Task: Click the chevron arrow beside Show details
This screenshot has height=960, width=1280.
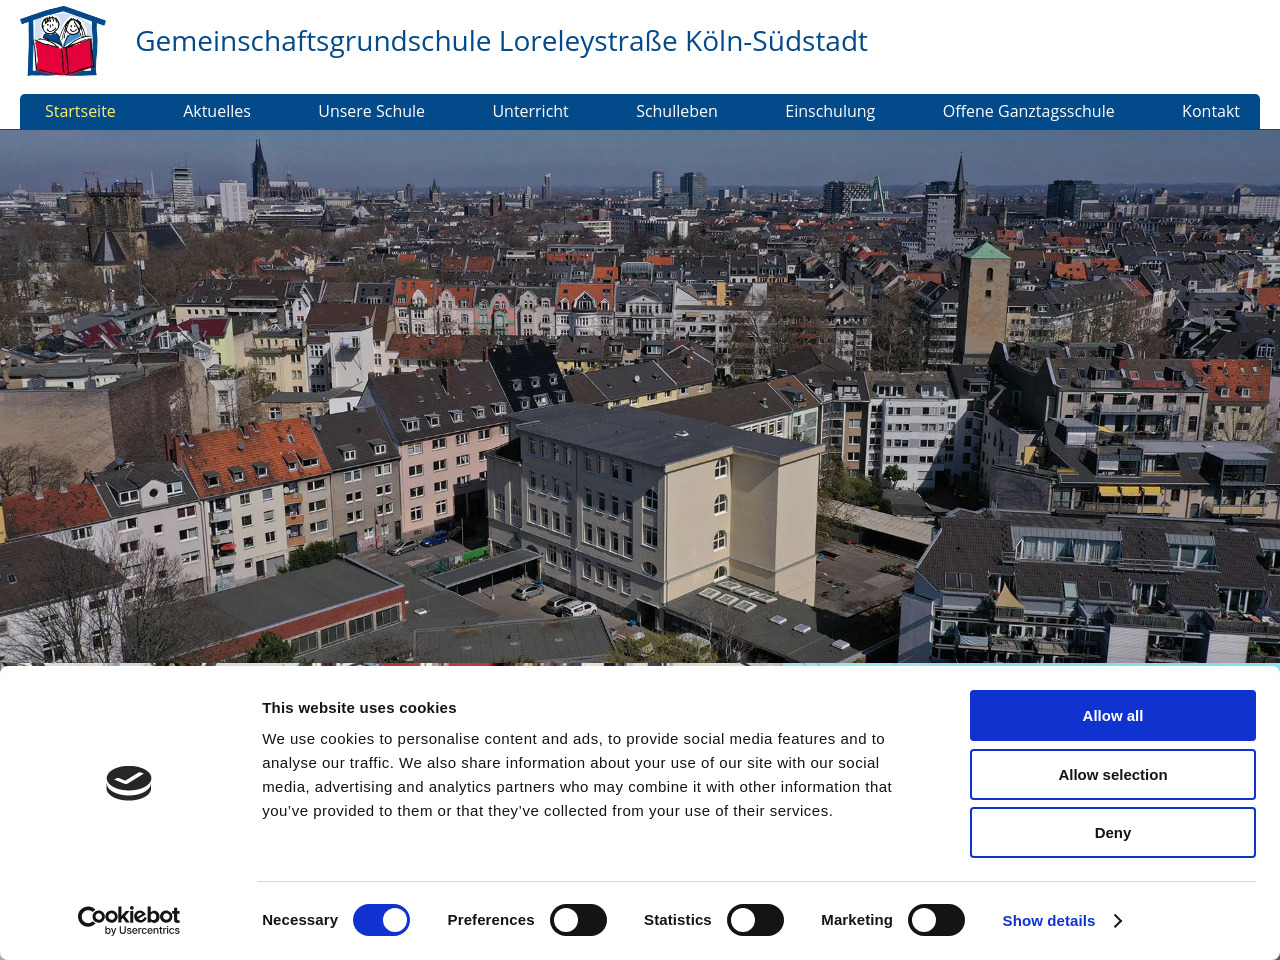Action: click(x=1118, y=921)
